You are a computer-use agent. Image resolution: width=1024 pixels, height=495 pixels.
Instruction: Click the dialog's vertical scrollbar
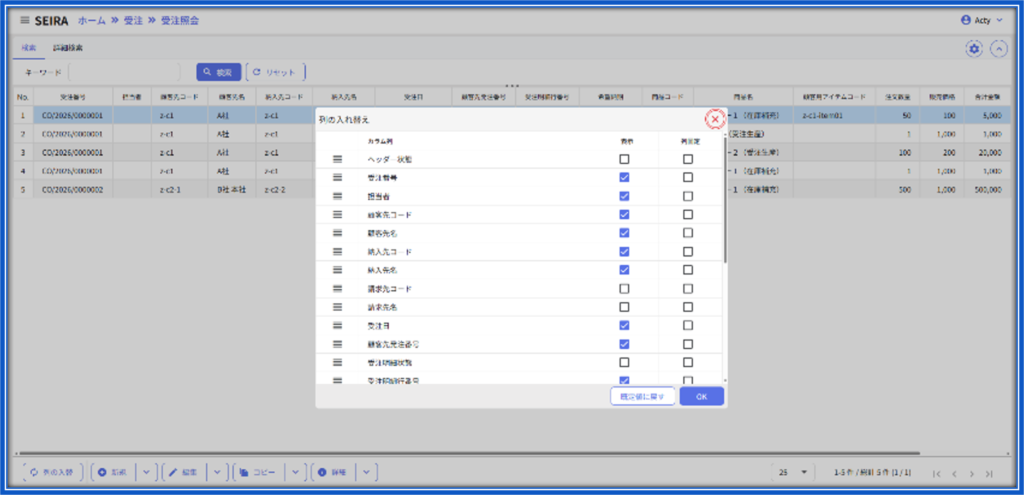point(726,199)
